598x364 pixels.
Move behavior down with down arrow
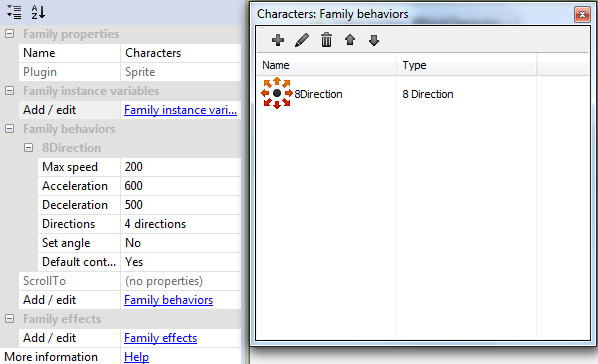374,40
